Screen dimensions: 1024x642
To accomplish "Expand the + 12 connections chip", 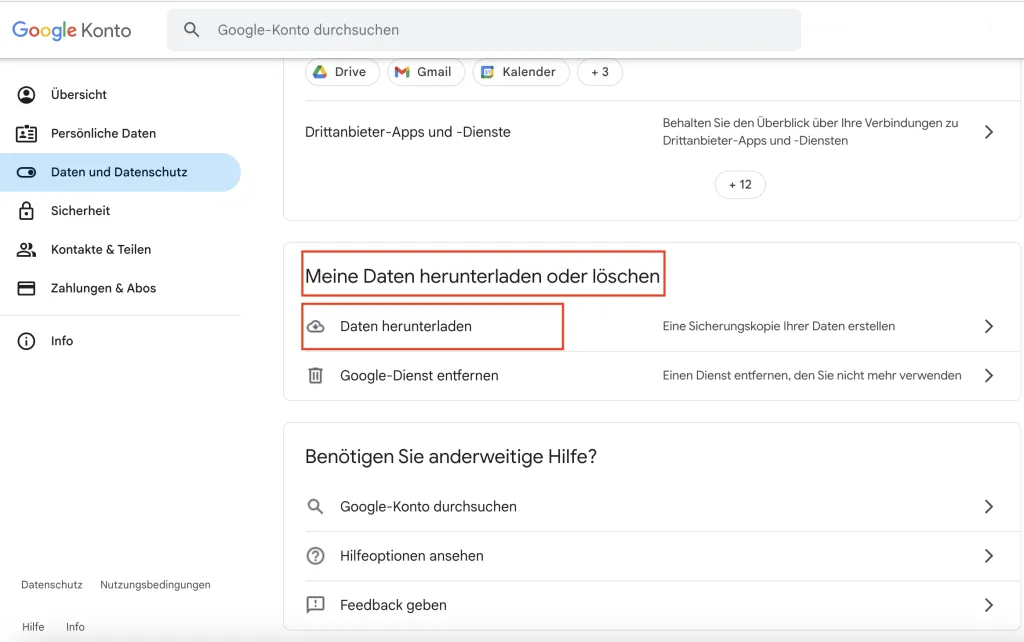I will (740, 184).
